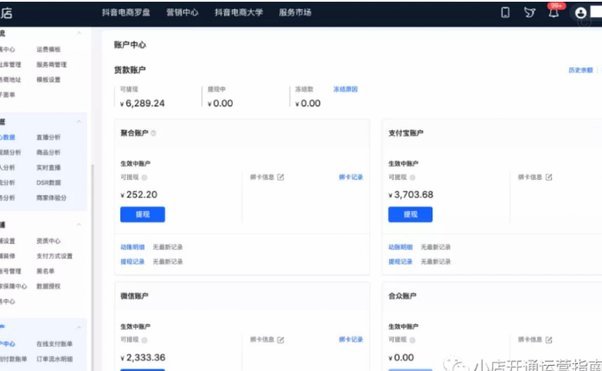Click the 252.20 balance in 聚合账户

click(x=139, y=195)
